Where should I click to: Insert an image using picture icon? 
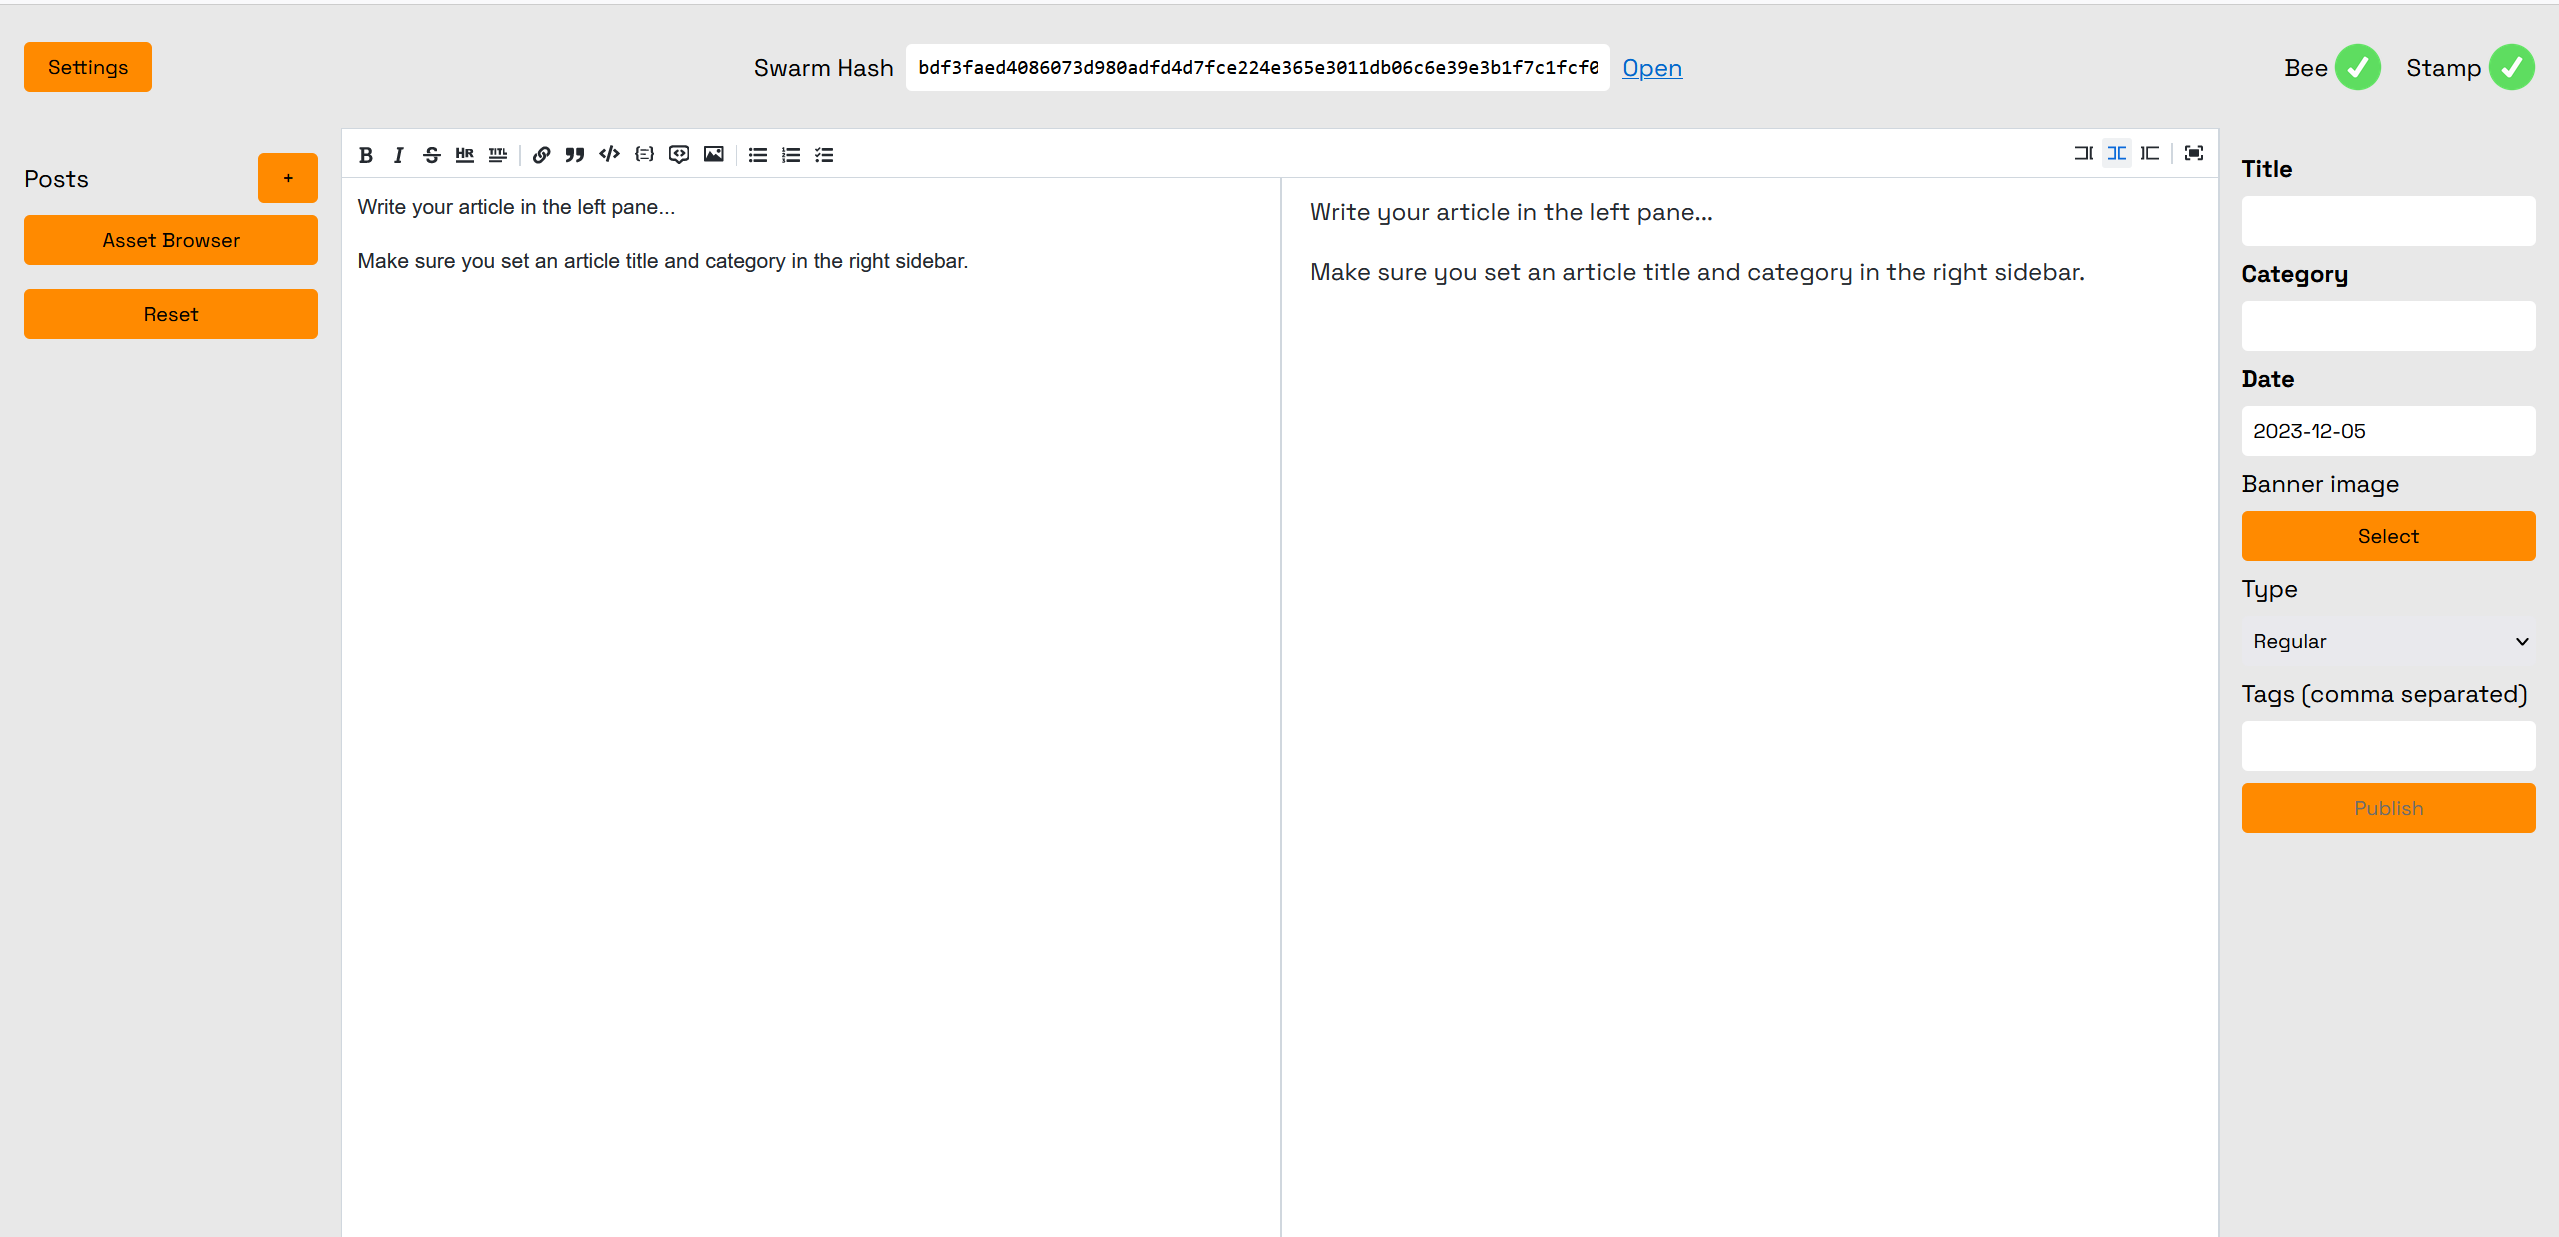coord(713,154)
